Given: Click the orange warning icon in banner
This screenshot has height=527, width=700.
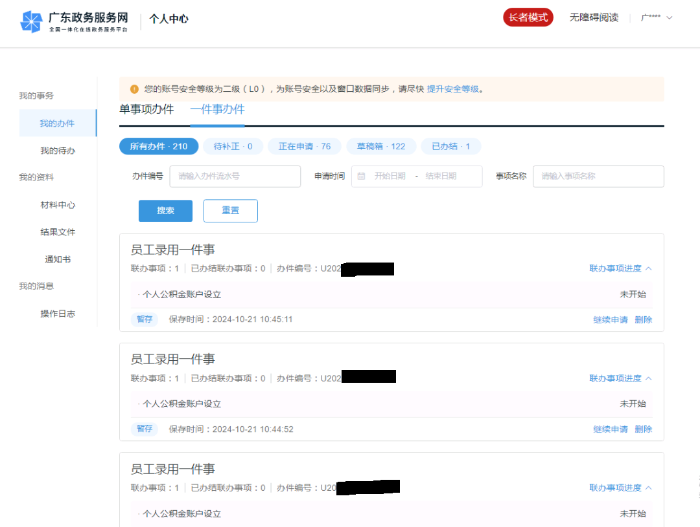Looking at the screenshot, I should 134,89.
